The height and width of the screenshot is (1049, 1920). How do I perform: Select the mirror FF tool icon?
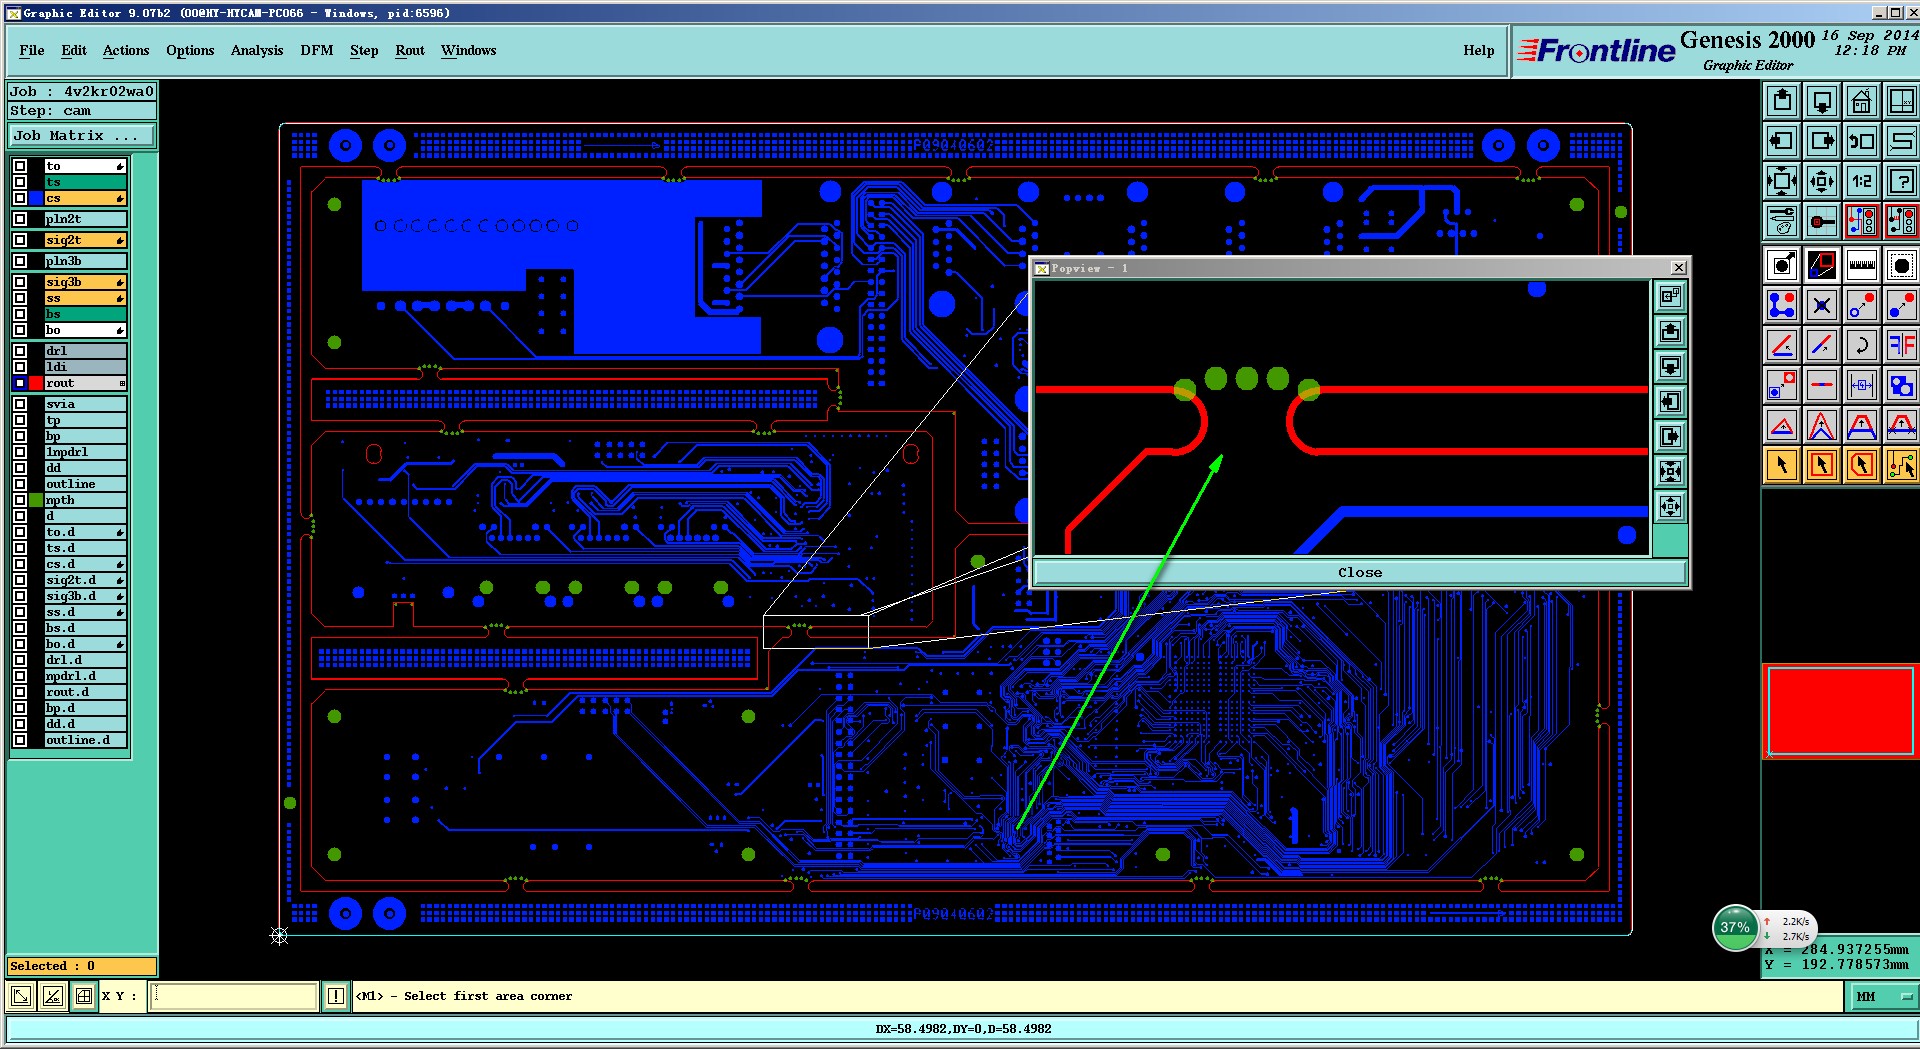1900,345
